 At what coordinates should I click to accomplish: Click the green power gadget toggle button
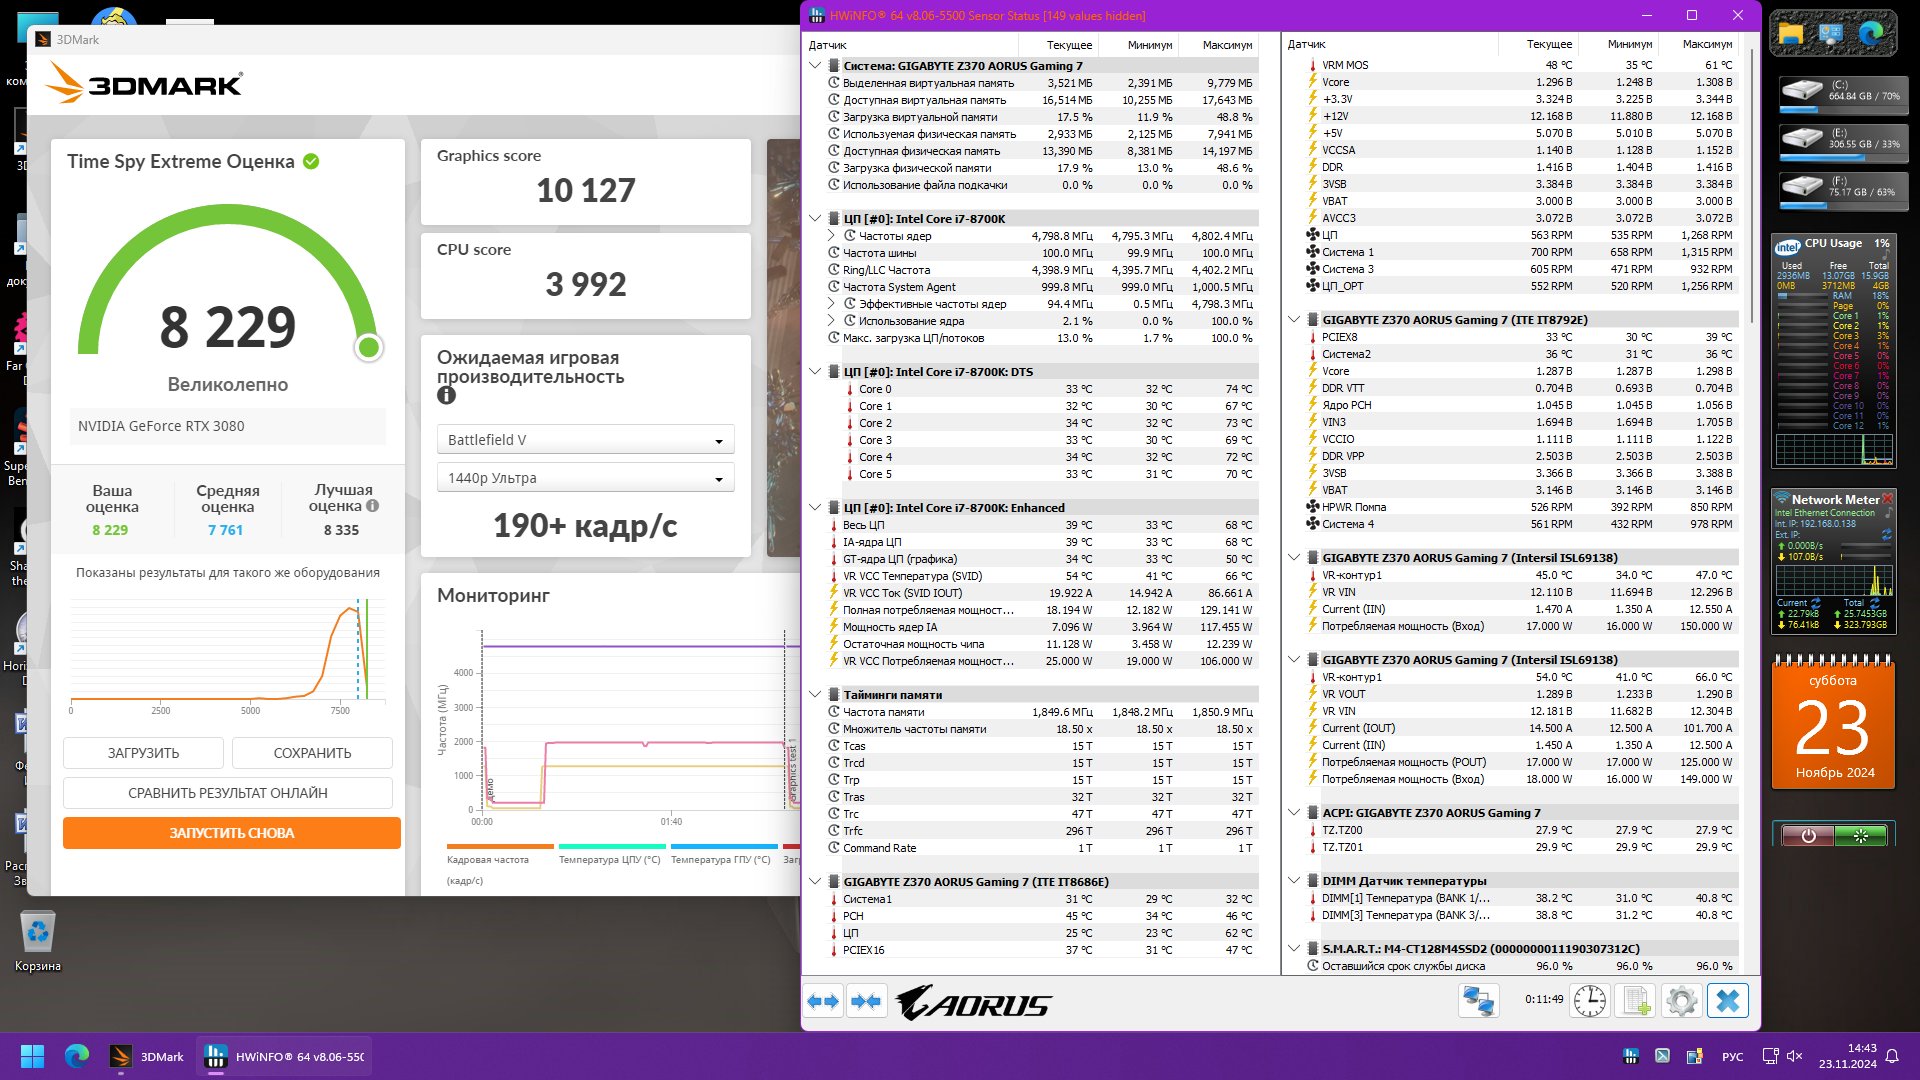[x=1859, y=835]
